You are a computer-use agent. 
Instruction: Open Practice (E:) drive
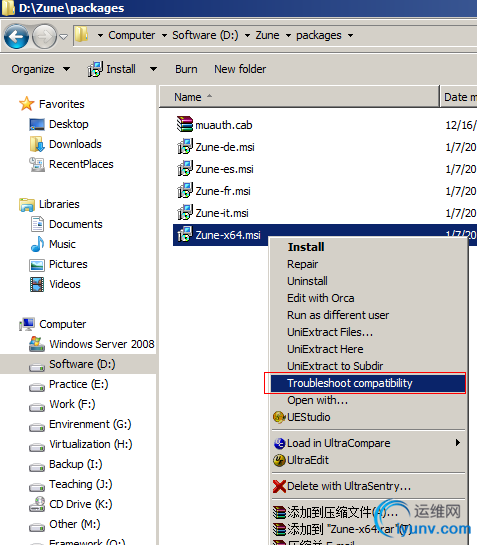79,384
